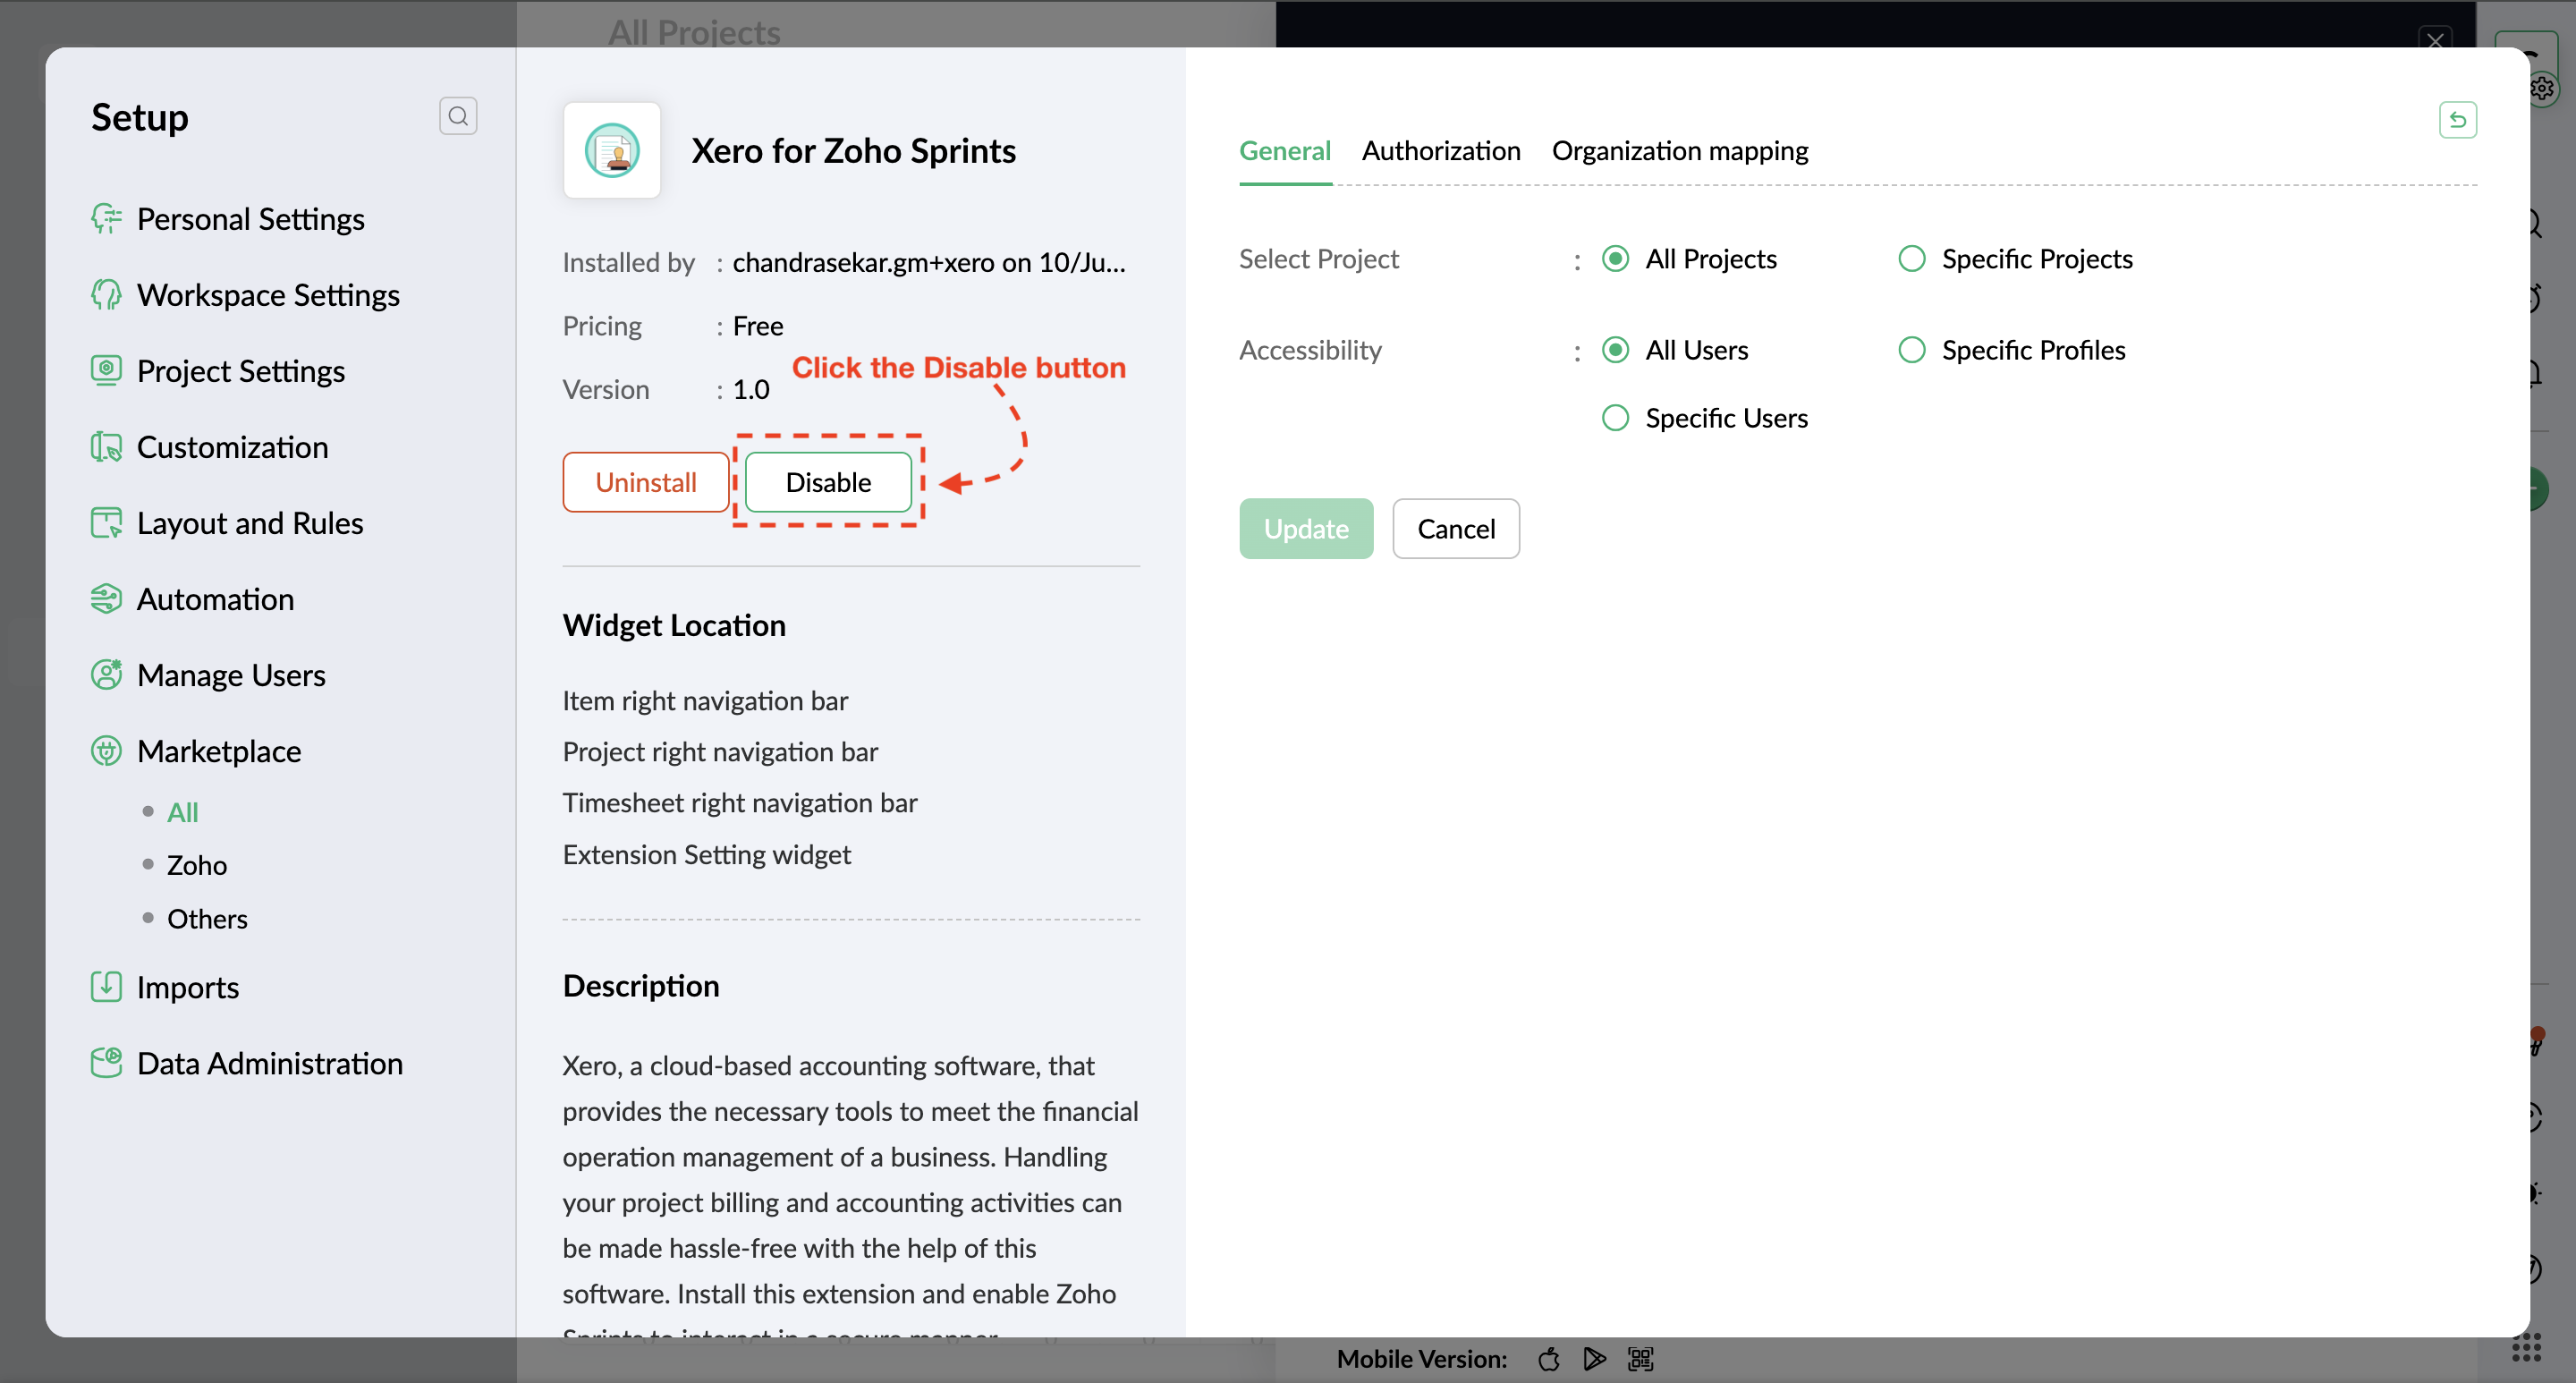Image resolution: width=2576 pixels, height=1383 pixels.
Task: Click the version value 1.0
Action: pyautogui.click(x=751, y=389)
